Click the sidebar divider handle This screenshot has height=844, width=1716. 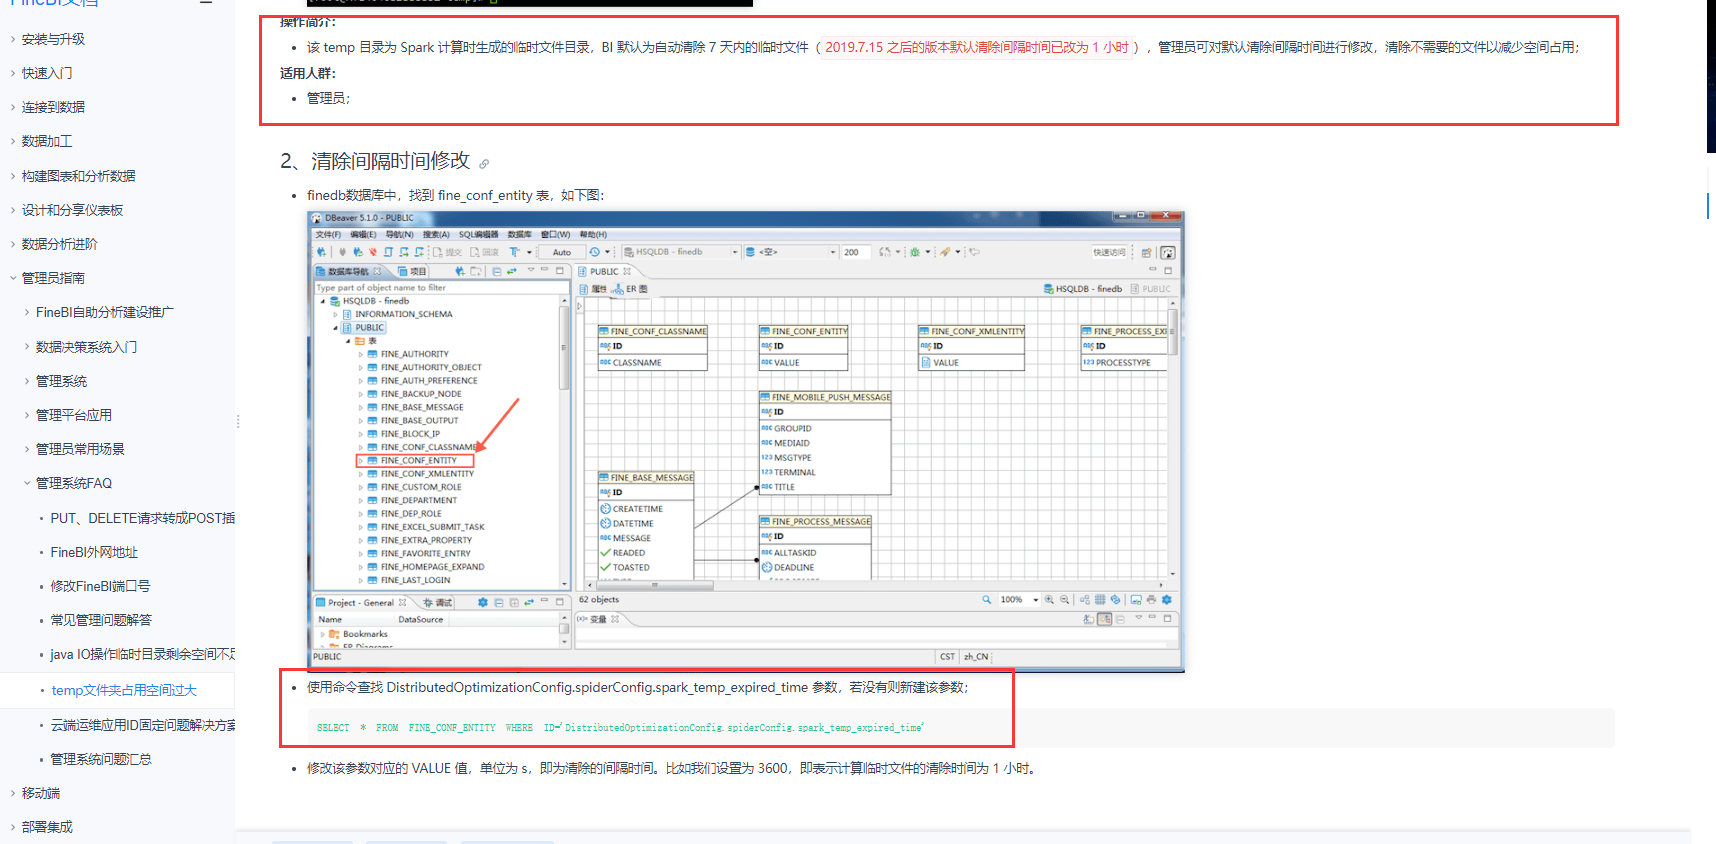click(238, 421)
